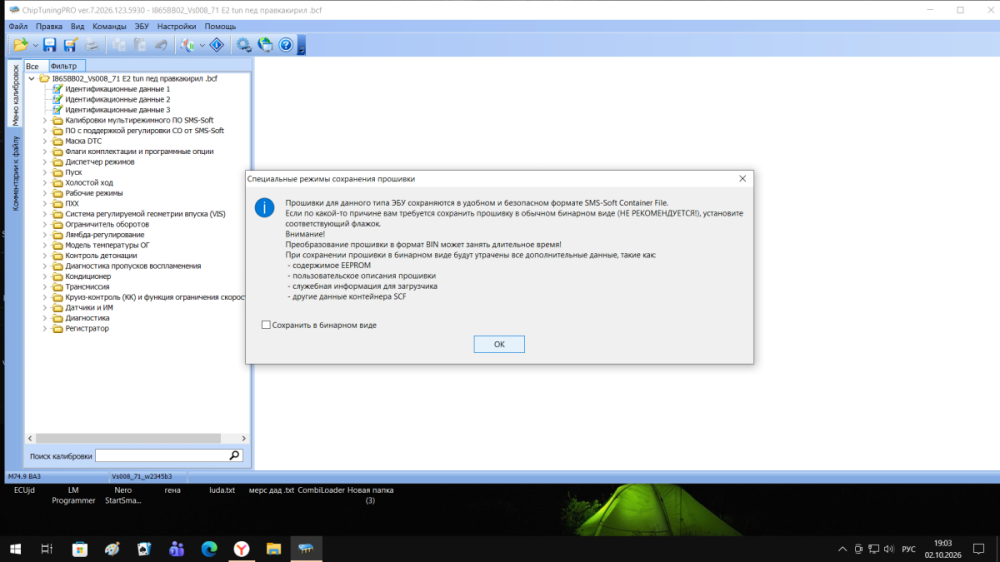The image size is (1000, 562).
Task: Click the blue question mark help icon
Action: point(286,45)
